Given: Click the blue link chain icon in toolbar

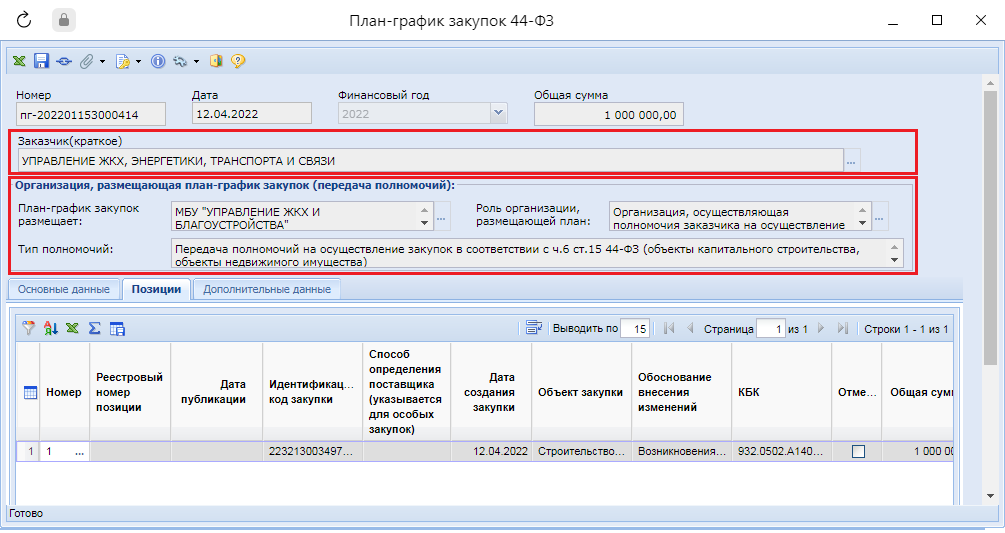Looking at the screenshot, I should [64, 61].
